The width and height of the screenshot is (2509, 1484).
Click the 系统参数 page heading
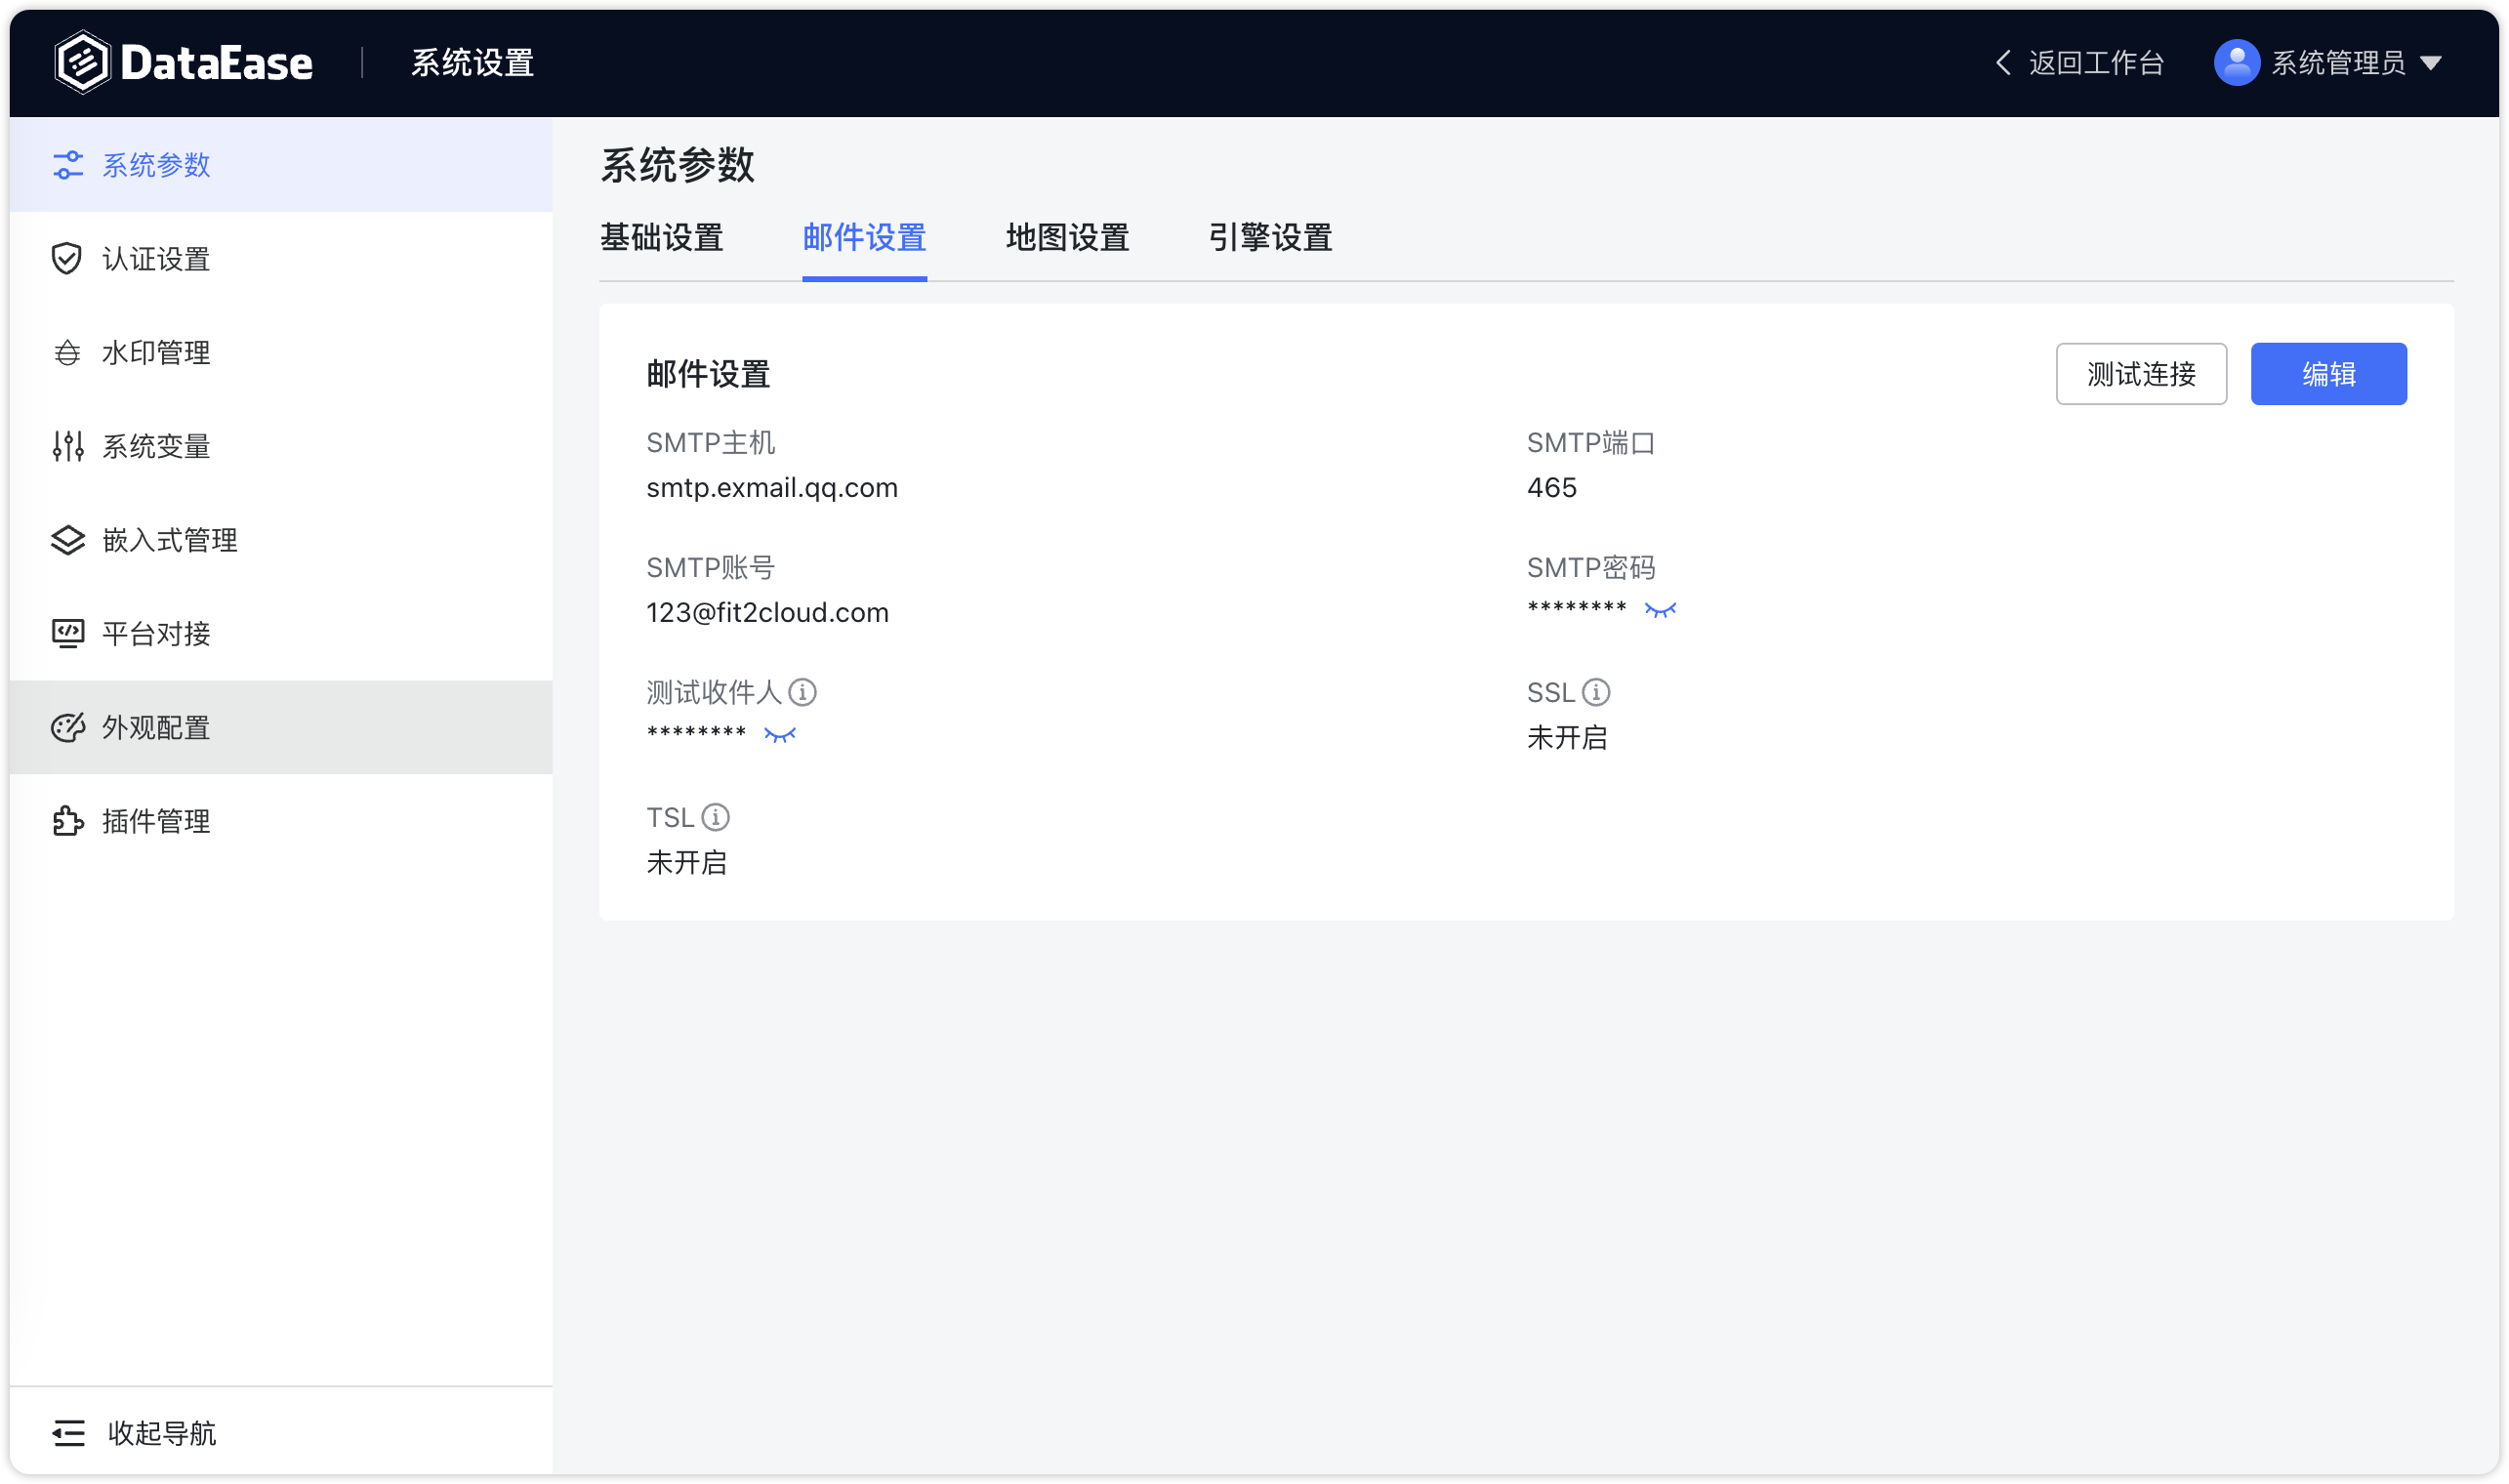(677, 165)
